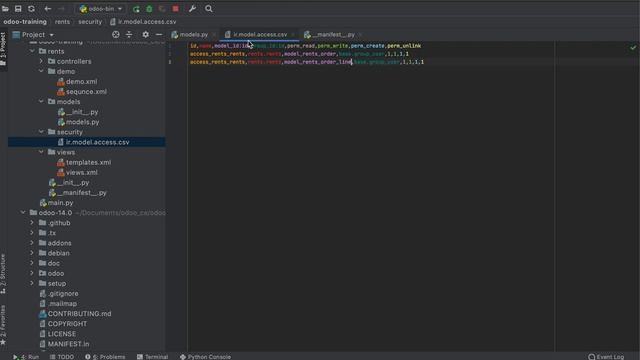Select the .gitignore file
The height and width of the screenshot is (360, 640).
pos(63,293)
